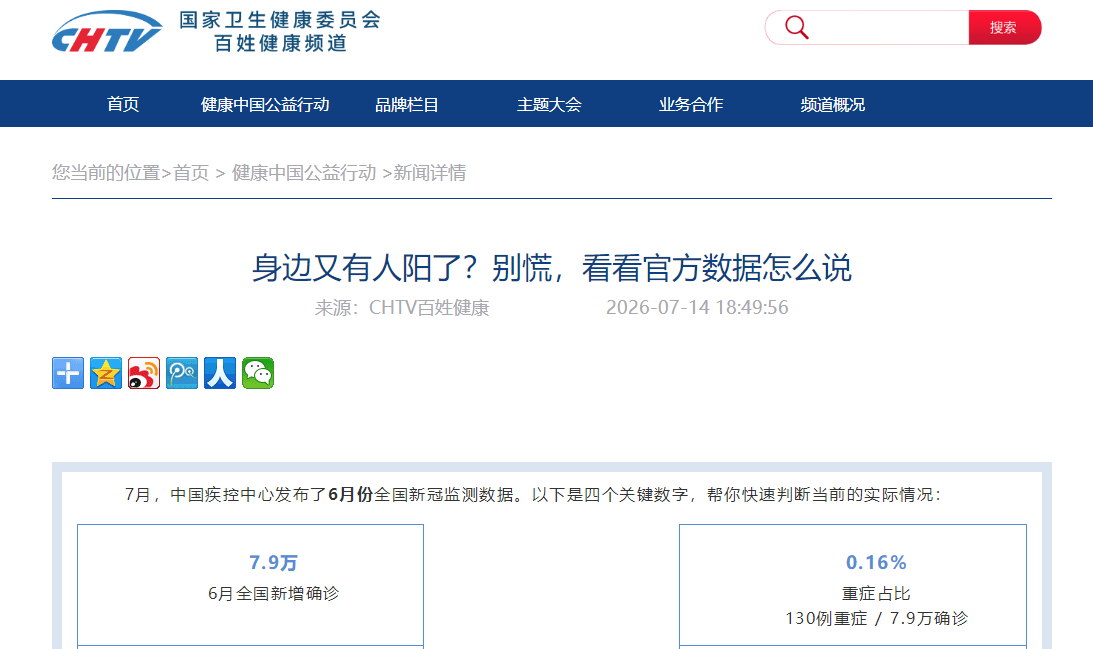This screenshot has width=1093, height=649.
Task: Share to Tencent Weibo icon
Action: [x=182, y=373]
